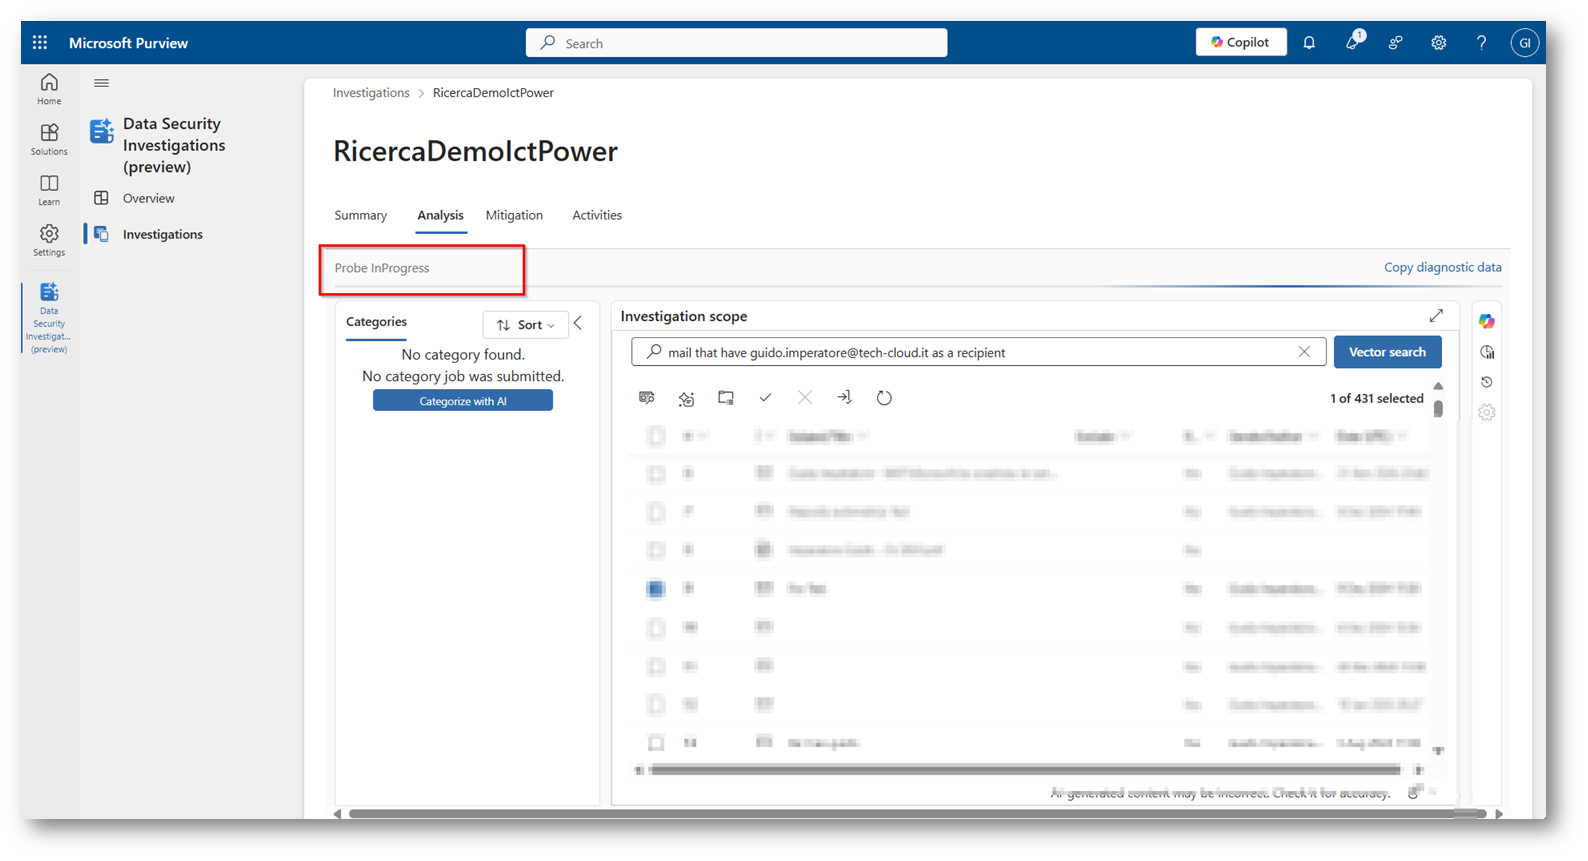Click page horizontal scrollbar right arrow
This screenshot has width=1588, height=861.
pyautogui.click(x=1499, y=814)
